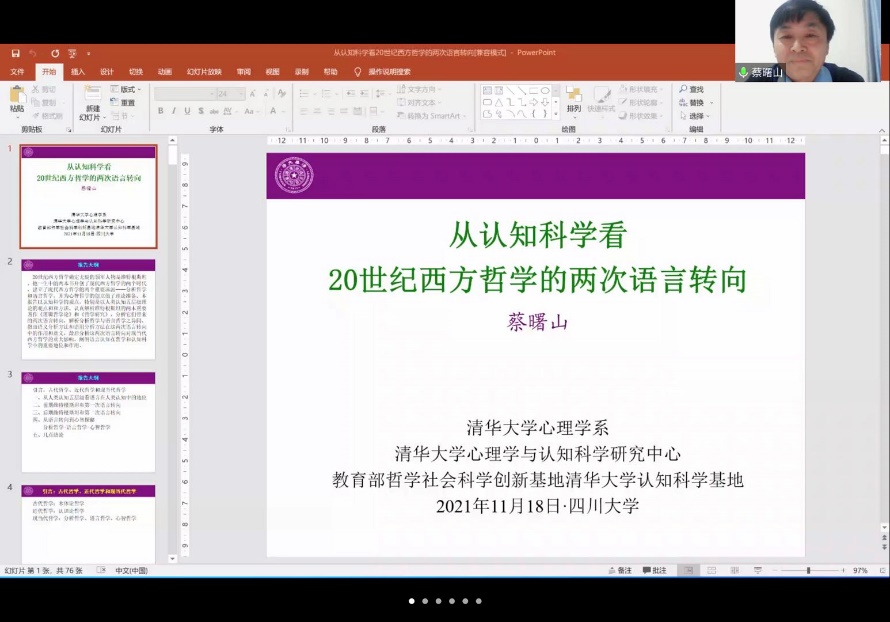Click the lightbulb search (操作说明搜索) icon
Viewport: 890px width, 622px height.
click(x=358, y=72)
